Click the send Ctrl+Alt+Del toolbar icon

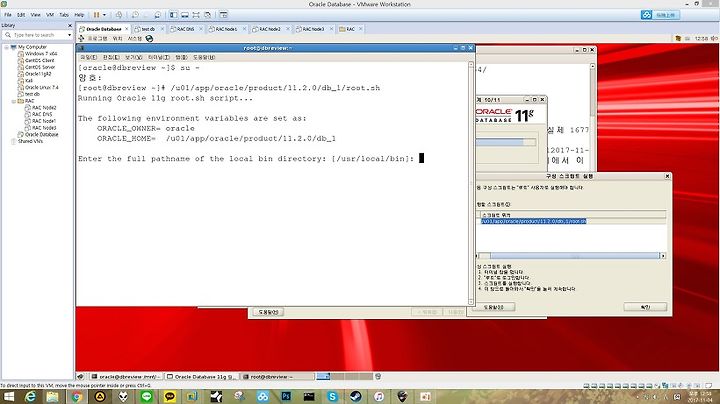pyautogui.click(x=119, y=15)
